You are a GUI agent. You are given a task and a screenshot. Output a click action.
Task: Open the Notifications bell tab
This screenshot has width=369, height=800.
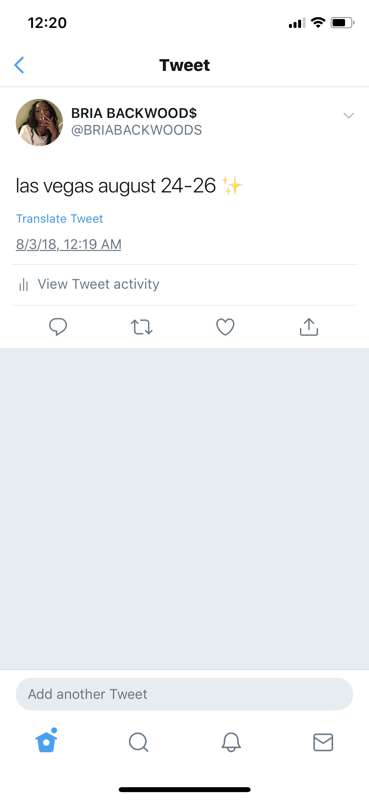coord(231,742)
